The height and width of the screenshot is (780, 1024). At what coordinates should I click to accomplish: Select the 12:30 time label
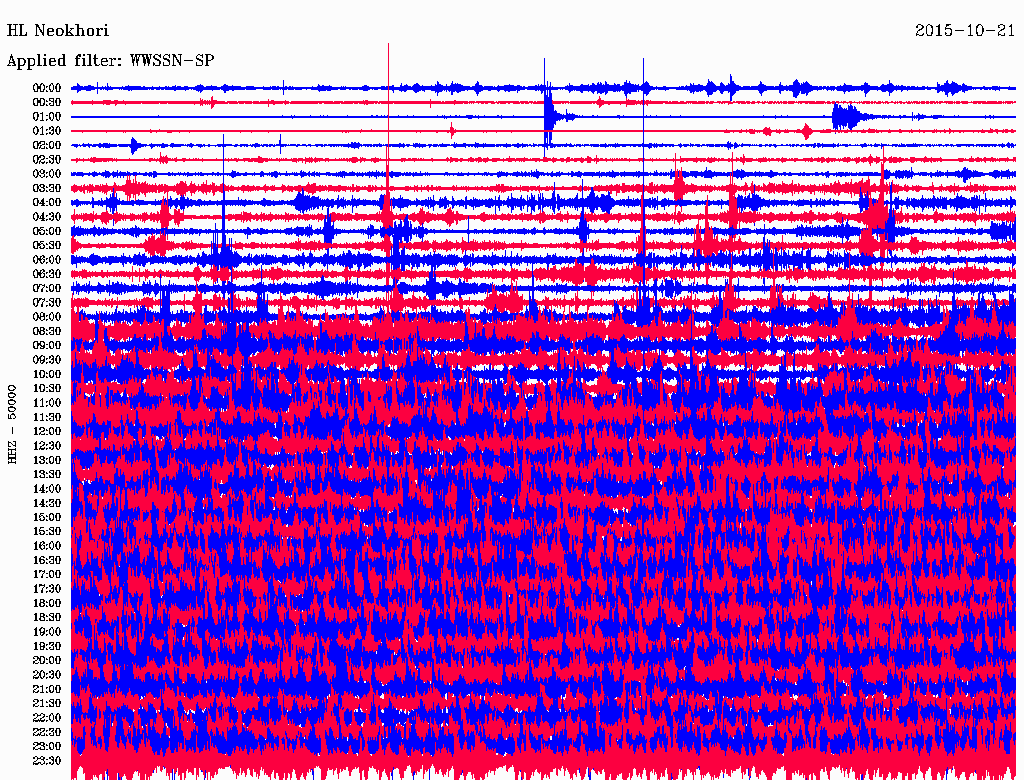tap(47, 446)
